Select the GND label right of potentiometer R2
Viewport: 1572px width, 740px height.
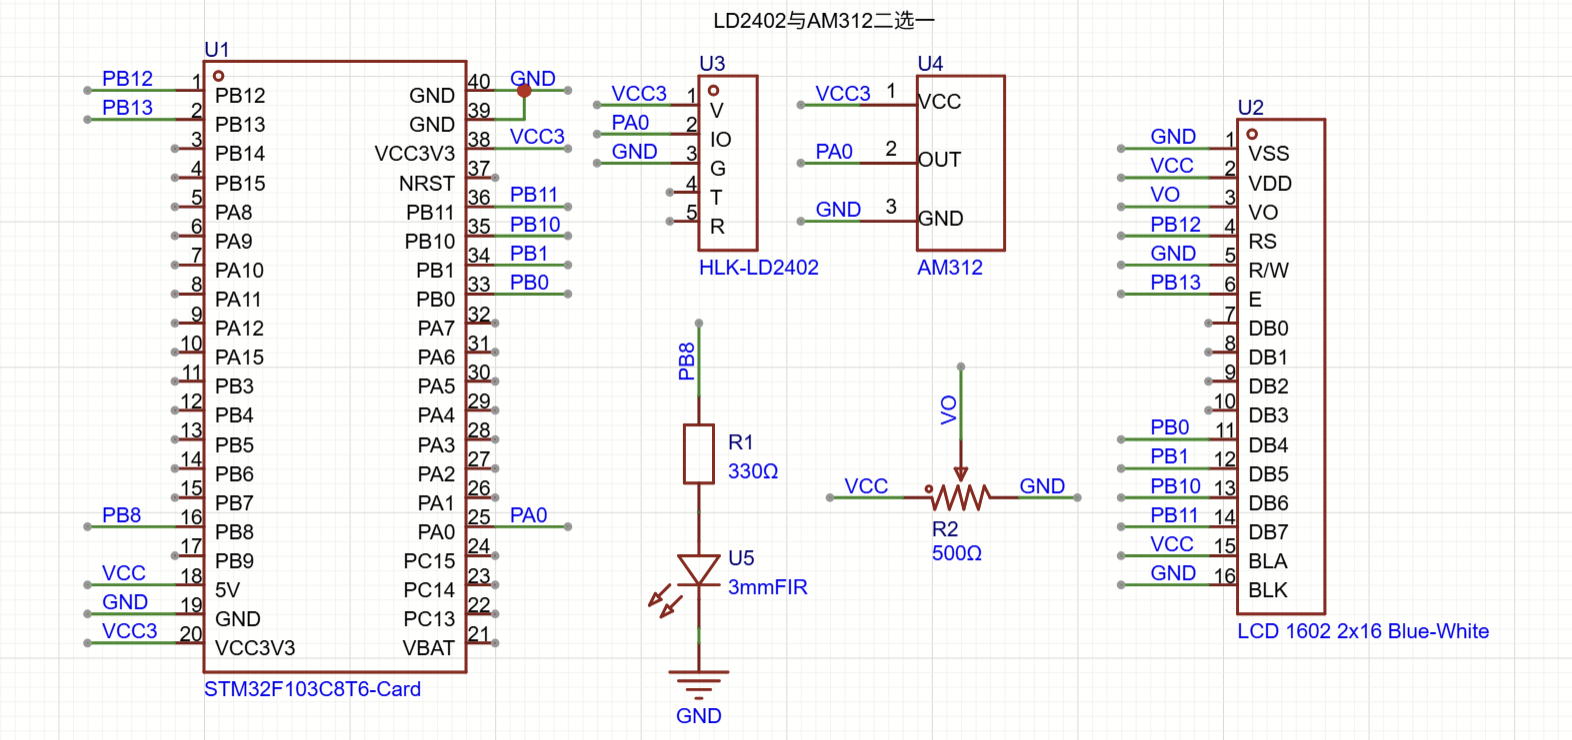[1042, 486]
